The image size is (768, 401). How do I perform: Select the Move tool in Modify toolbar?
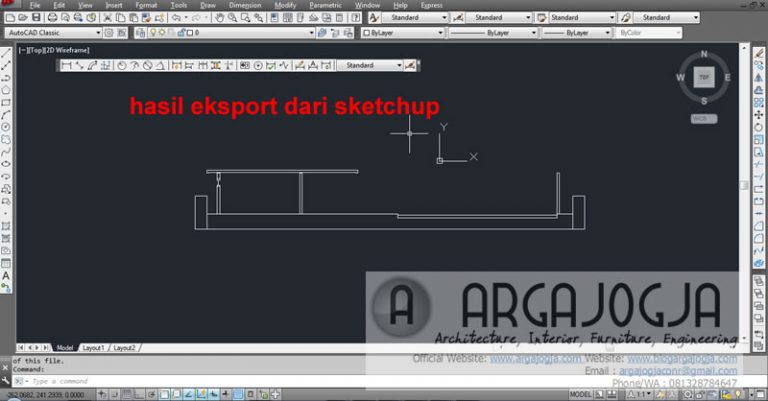pyautogui.click(x=759, y=115)
